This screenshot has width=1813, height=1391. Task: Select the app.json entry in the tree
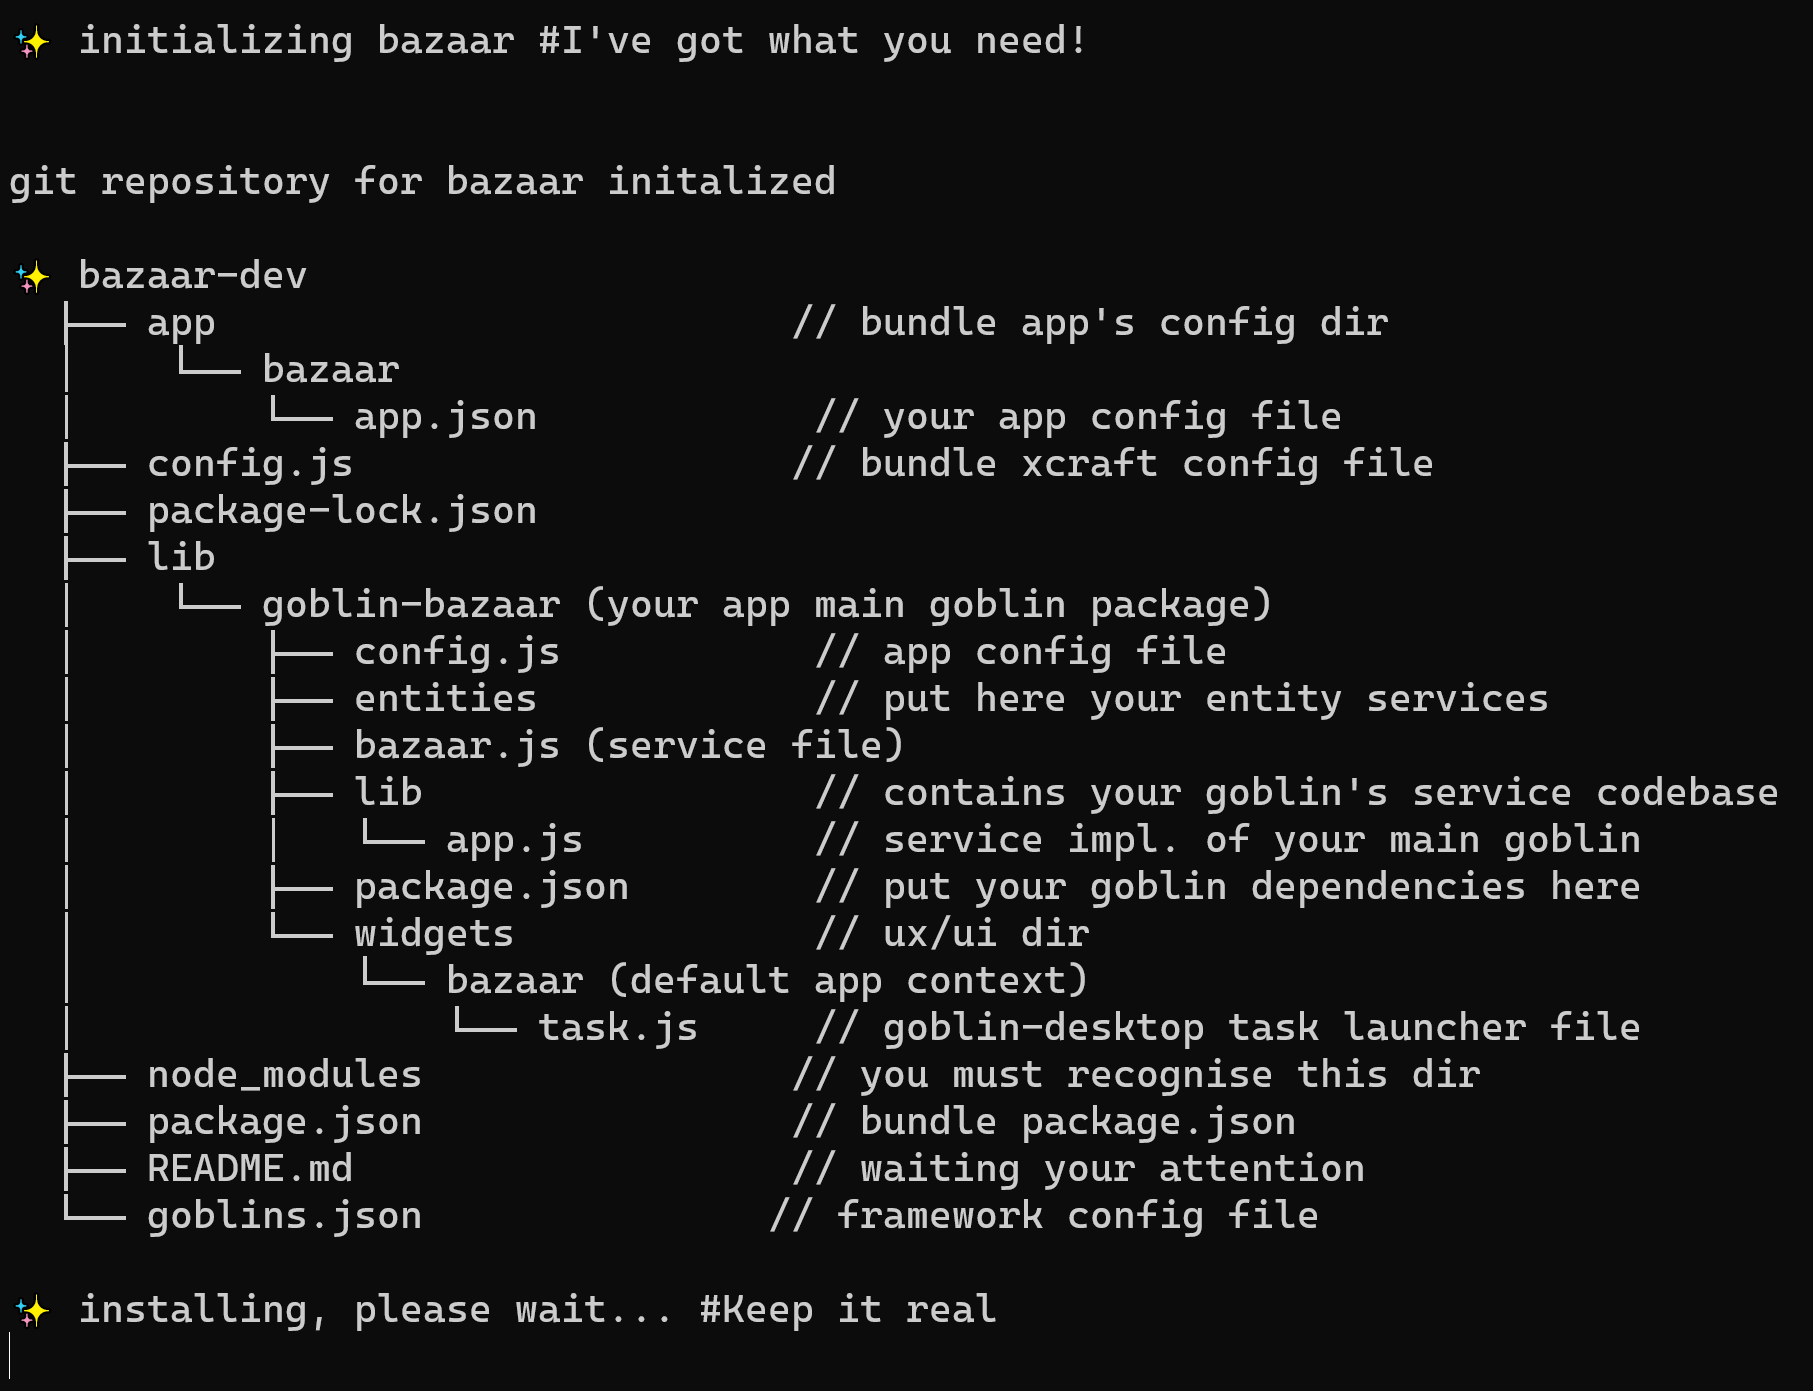445,417
